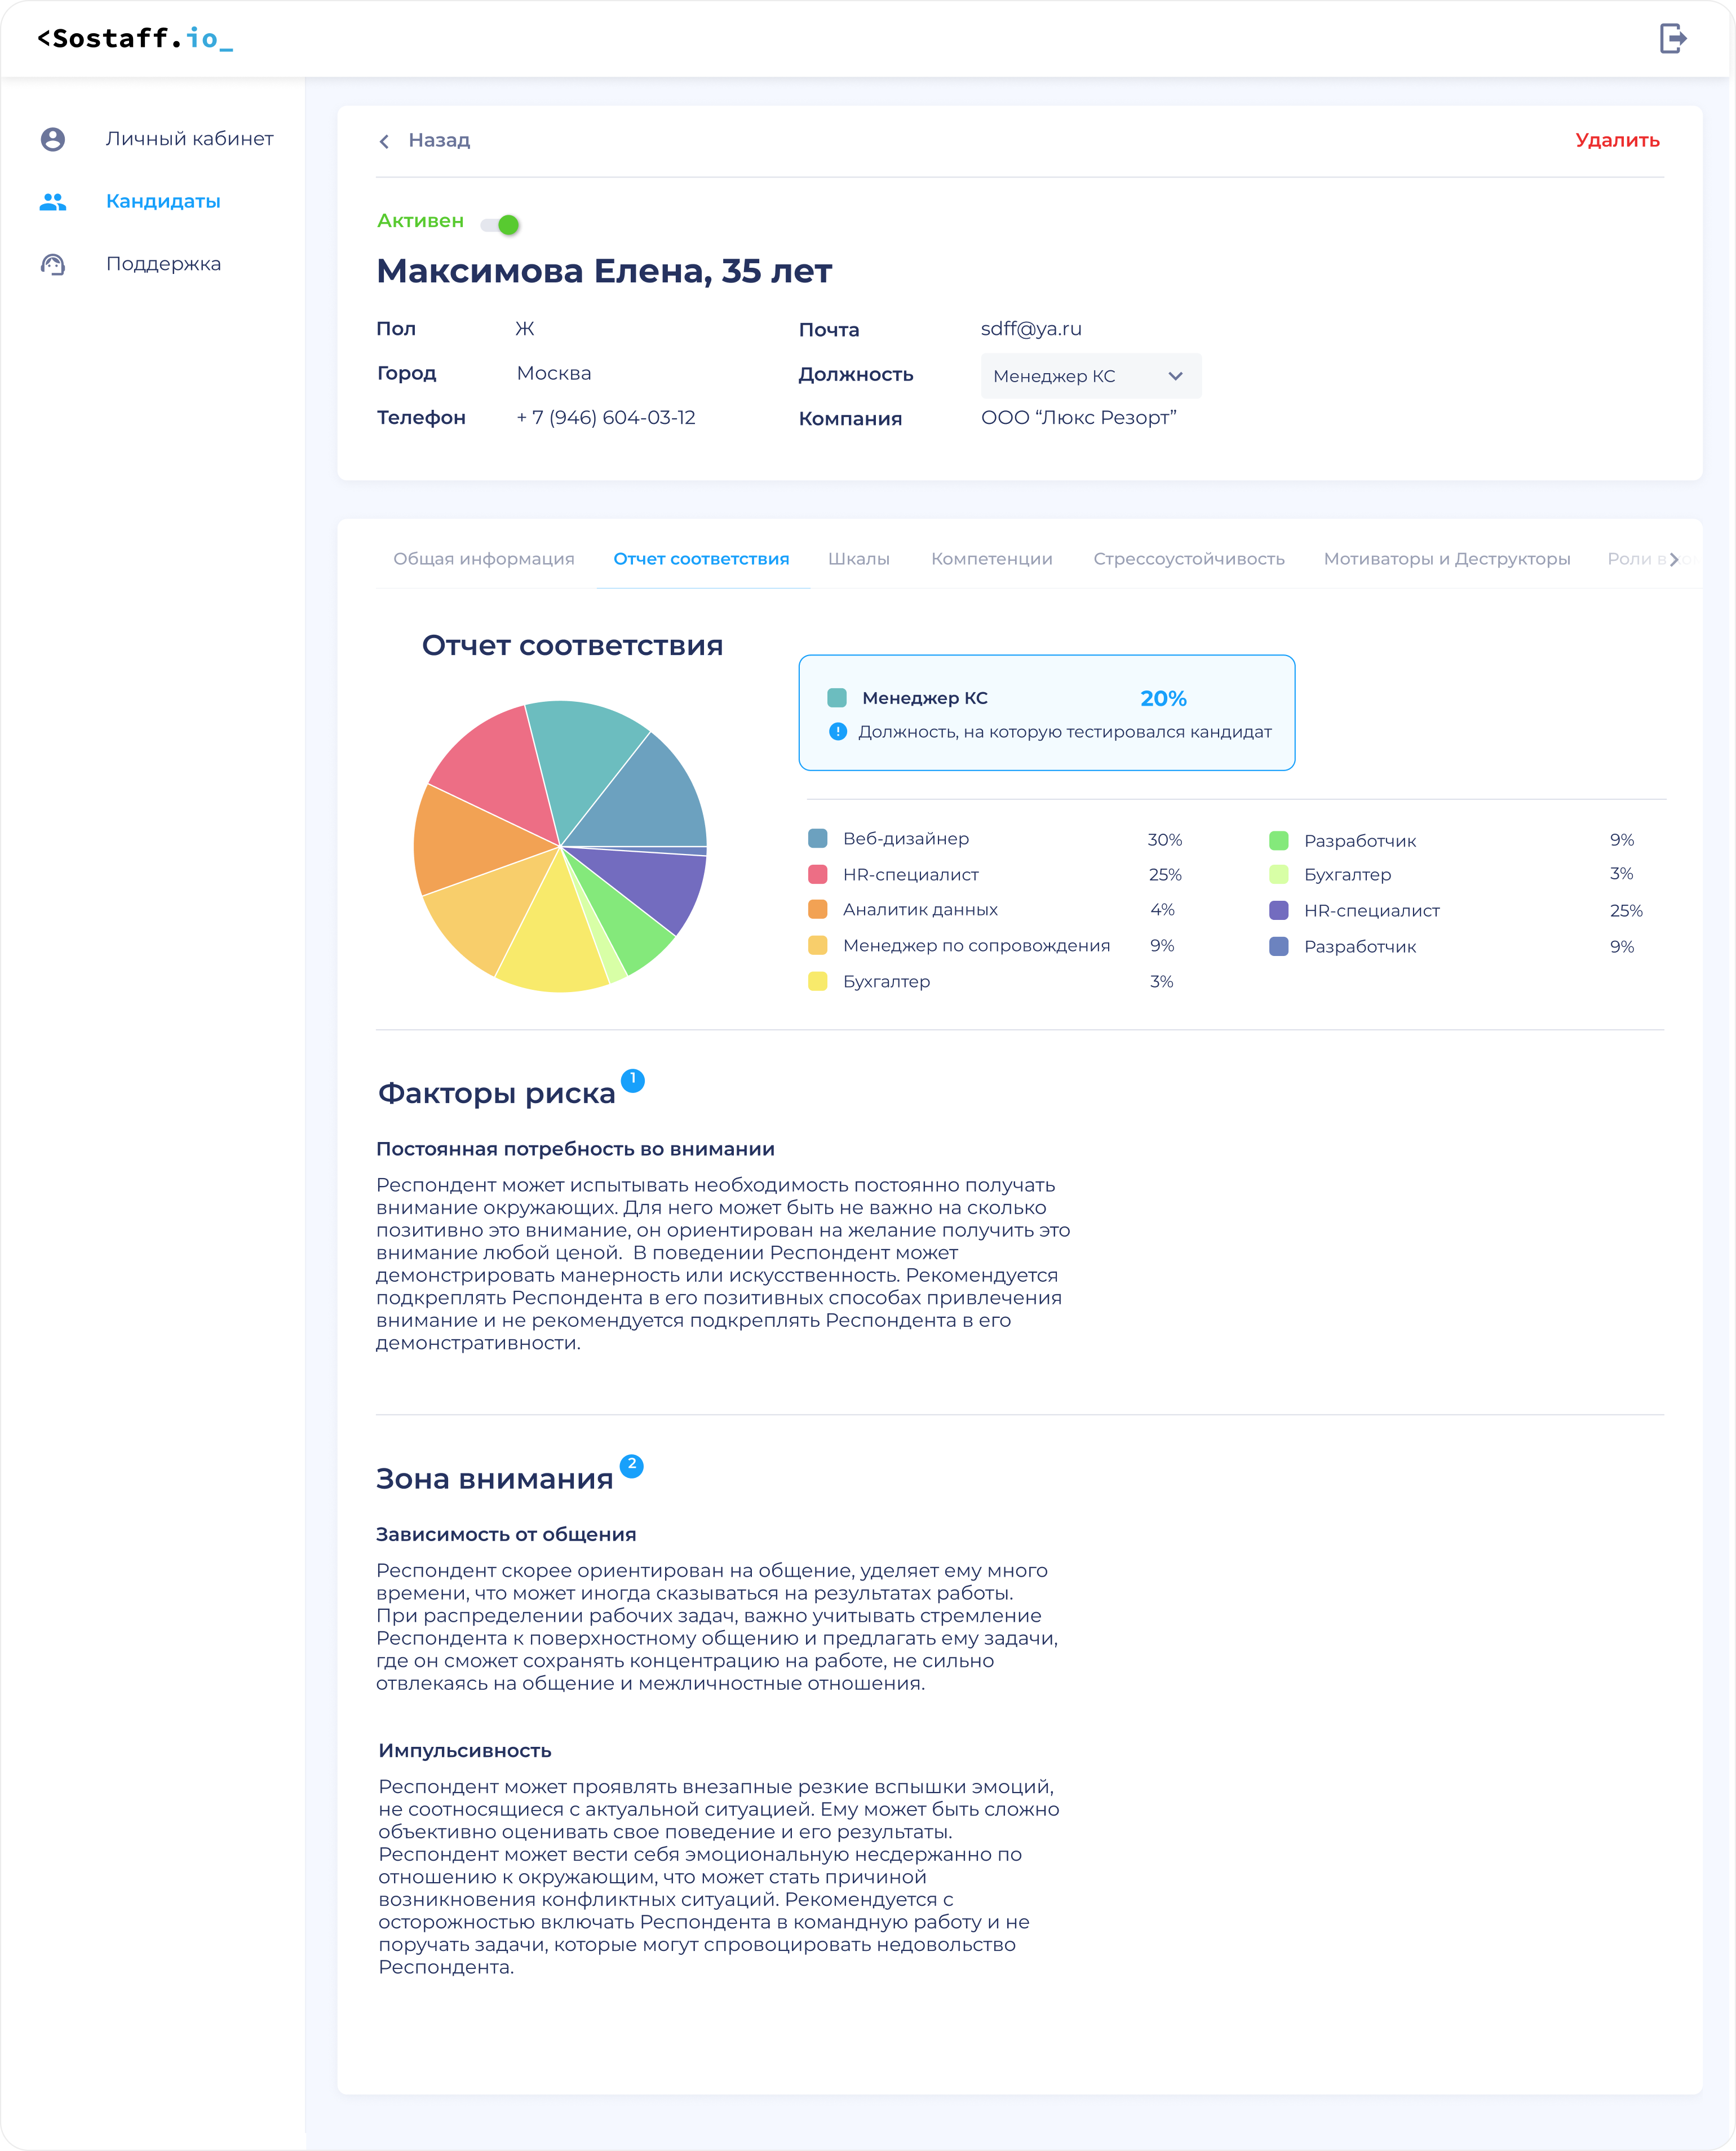Click the email sdff@ya.ru
1736x2151 pixels.
(1031, 329)
